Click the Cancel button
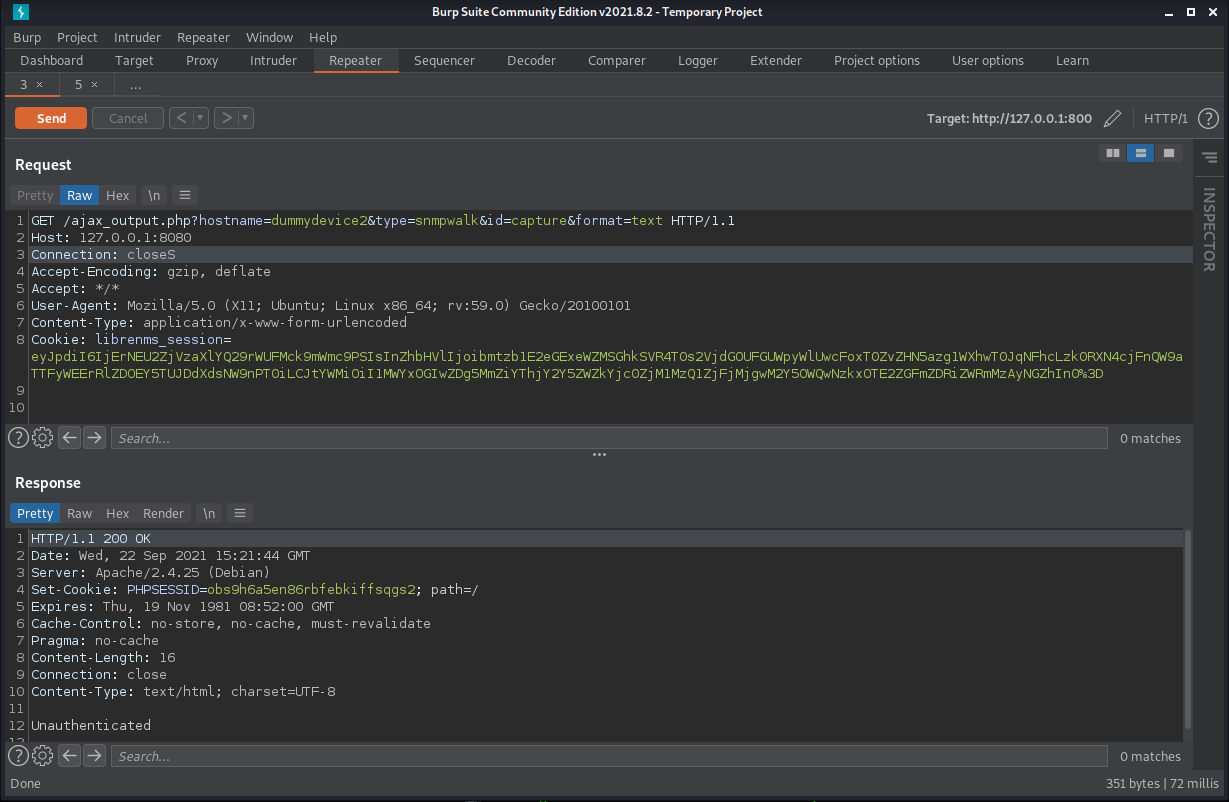 [x=128, y=118]
